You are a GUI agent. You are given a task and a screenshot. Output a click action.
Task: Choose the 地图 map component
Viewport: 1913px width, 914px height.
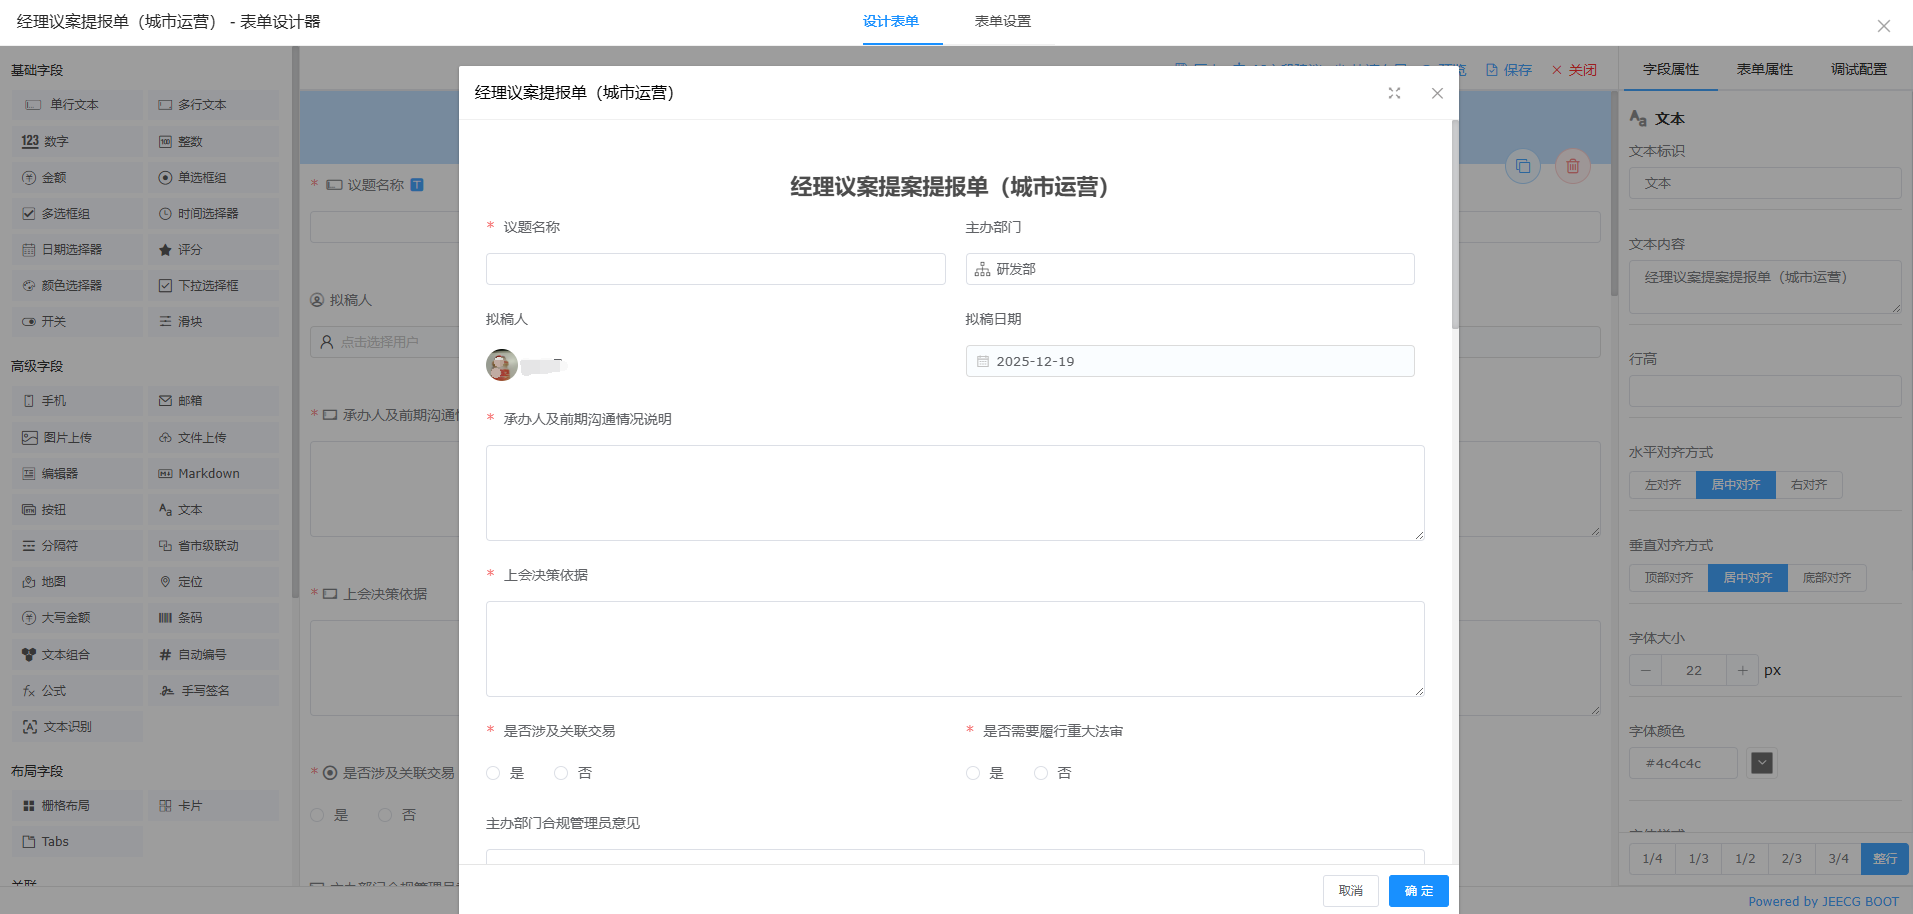(x=78, y=581)
